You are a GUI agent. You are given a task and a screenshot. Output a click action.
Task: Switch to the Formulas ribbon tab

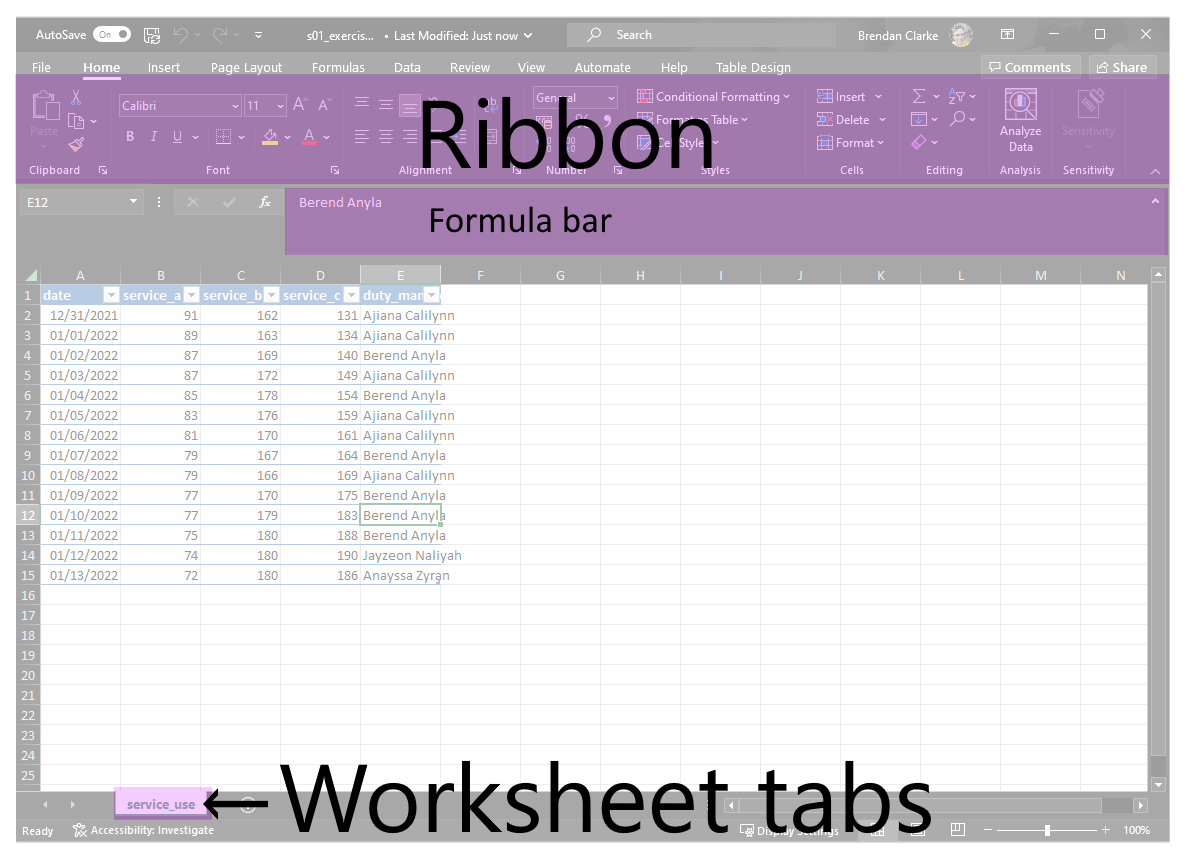338,68
